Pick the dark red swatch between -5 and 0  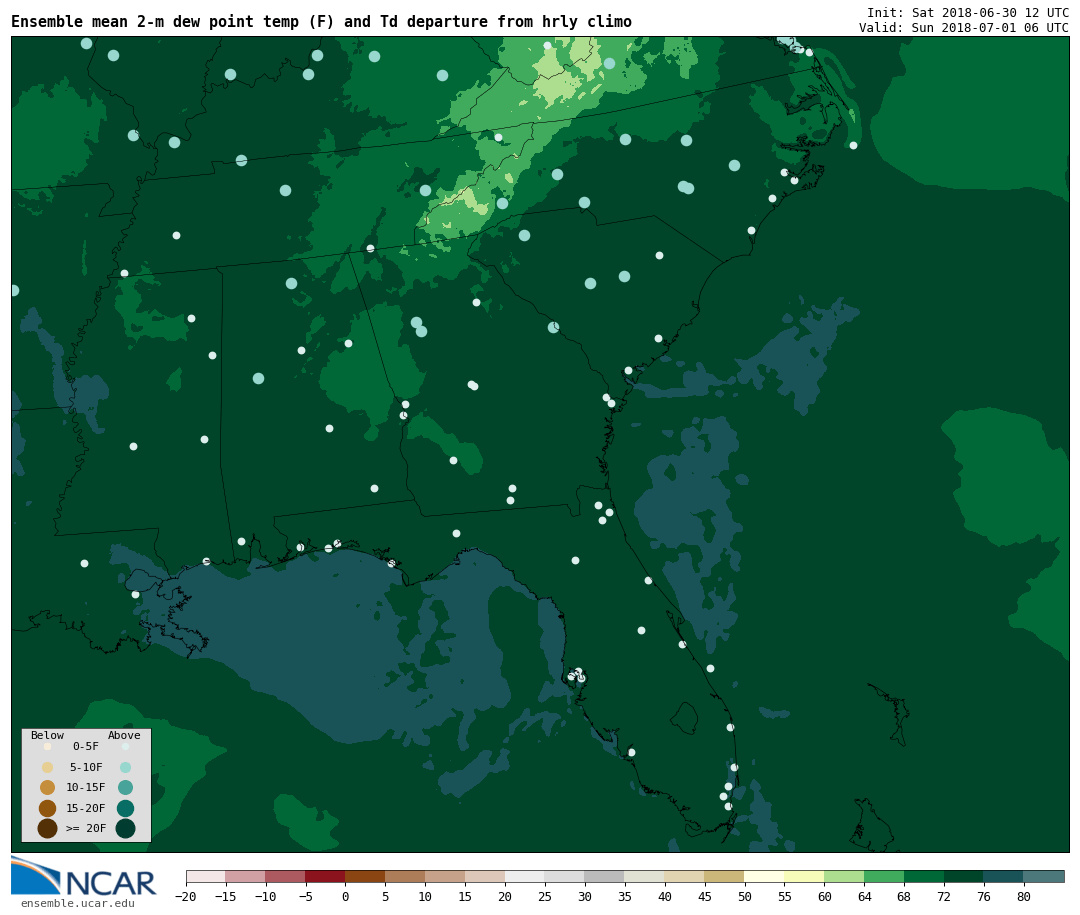[325, 876]
